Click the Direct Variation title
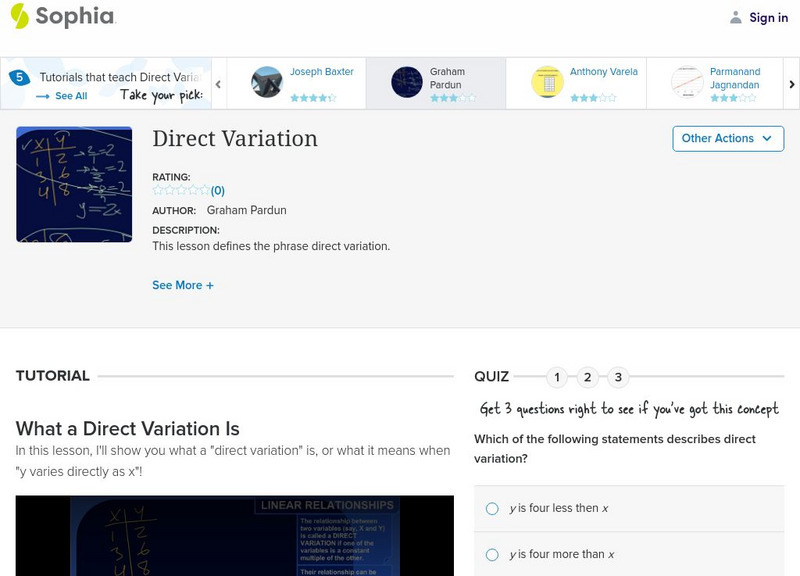 [235, 139]
